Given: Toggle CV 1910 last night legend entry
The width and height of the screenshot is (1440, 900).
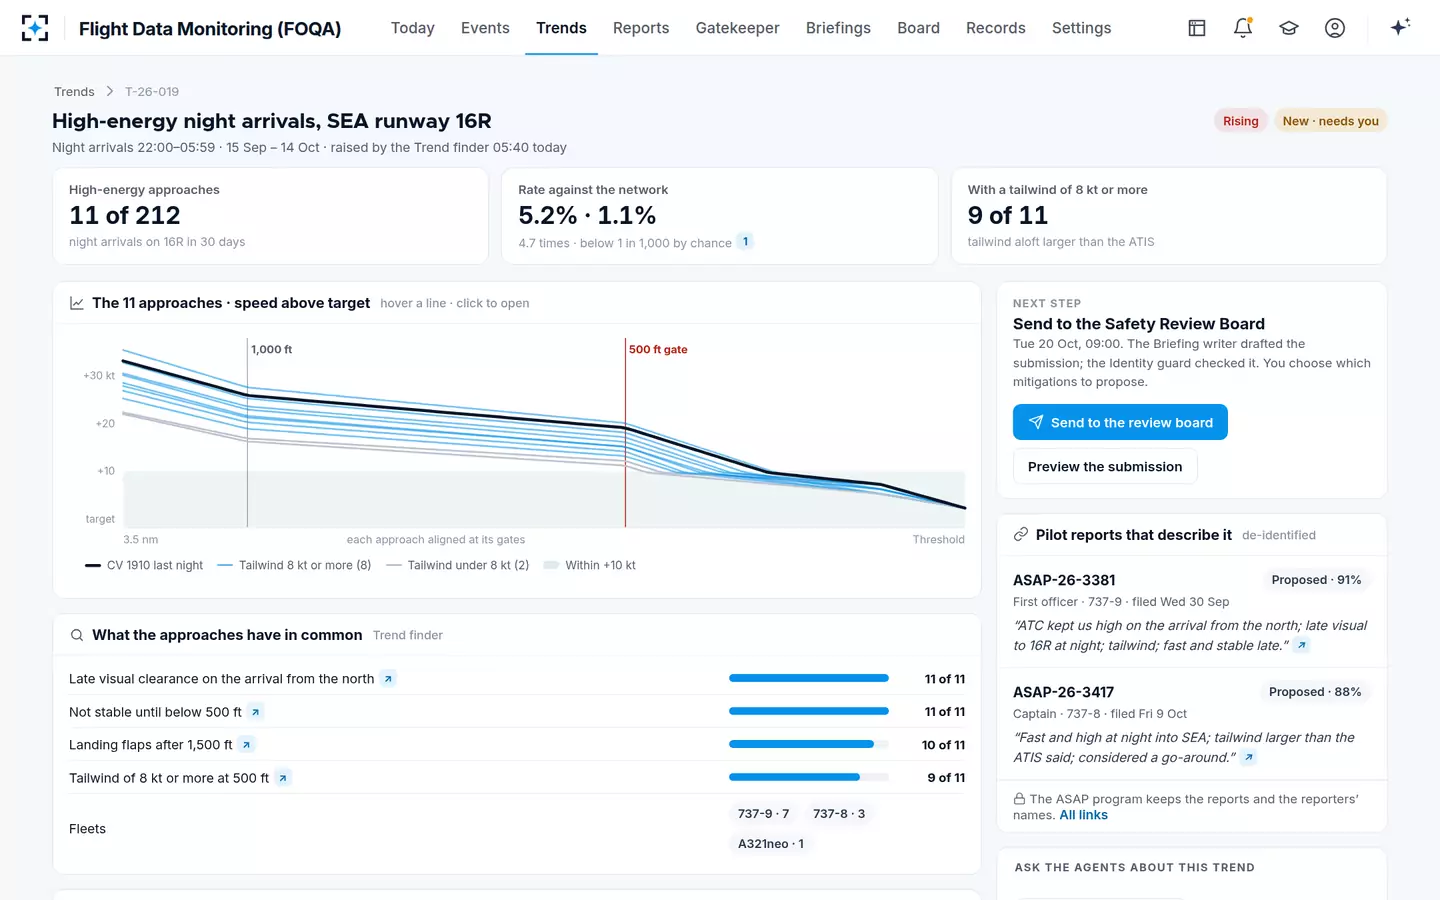Looking at the screenshot, I should 144,565.
